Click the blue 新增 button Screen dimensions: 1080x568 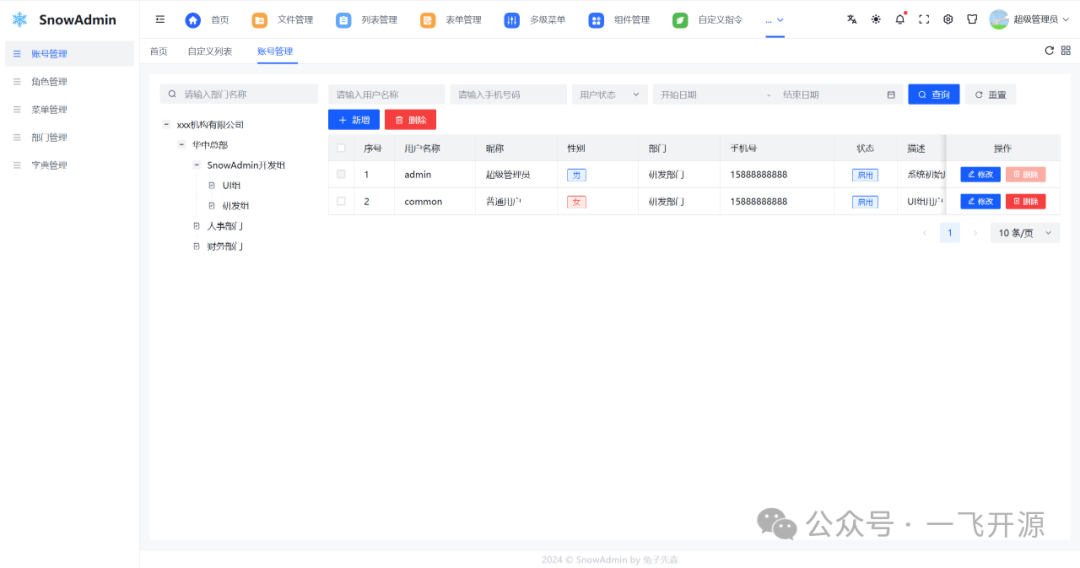coord(354,120)
